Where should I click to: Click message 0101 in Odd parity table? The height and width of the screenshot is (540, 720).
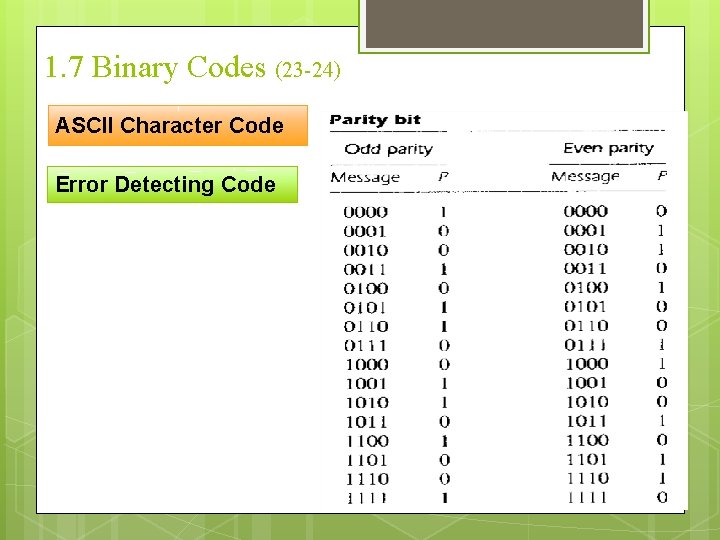pos(365,308)
